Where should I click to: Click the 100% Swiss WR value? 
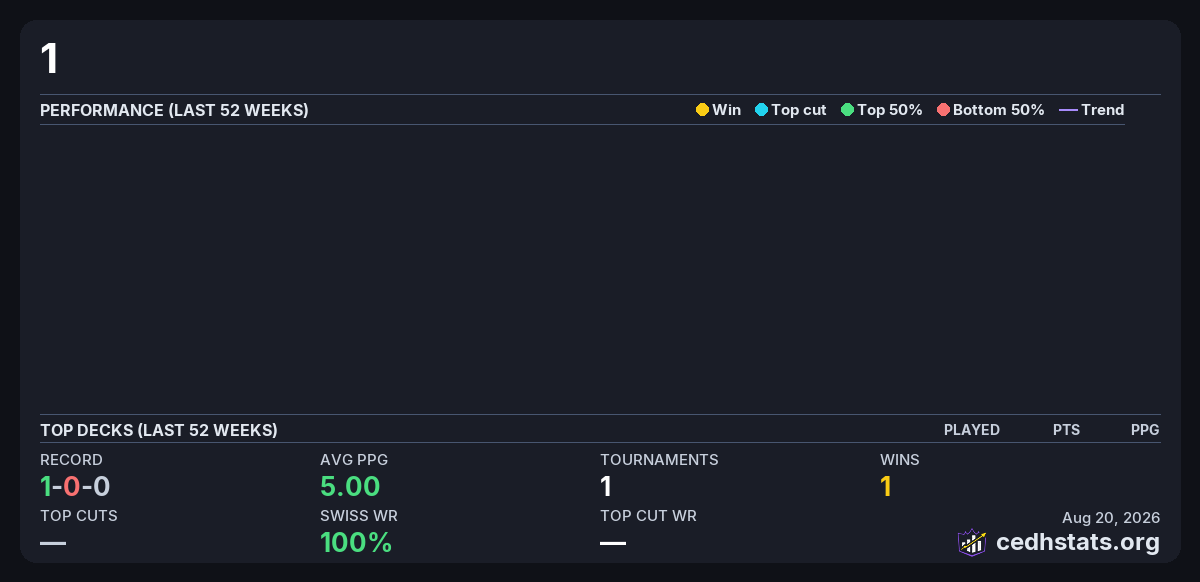tap(356, 543)
